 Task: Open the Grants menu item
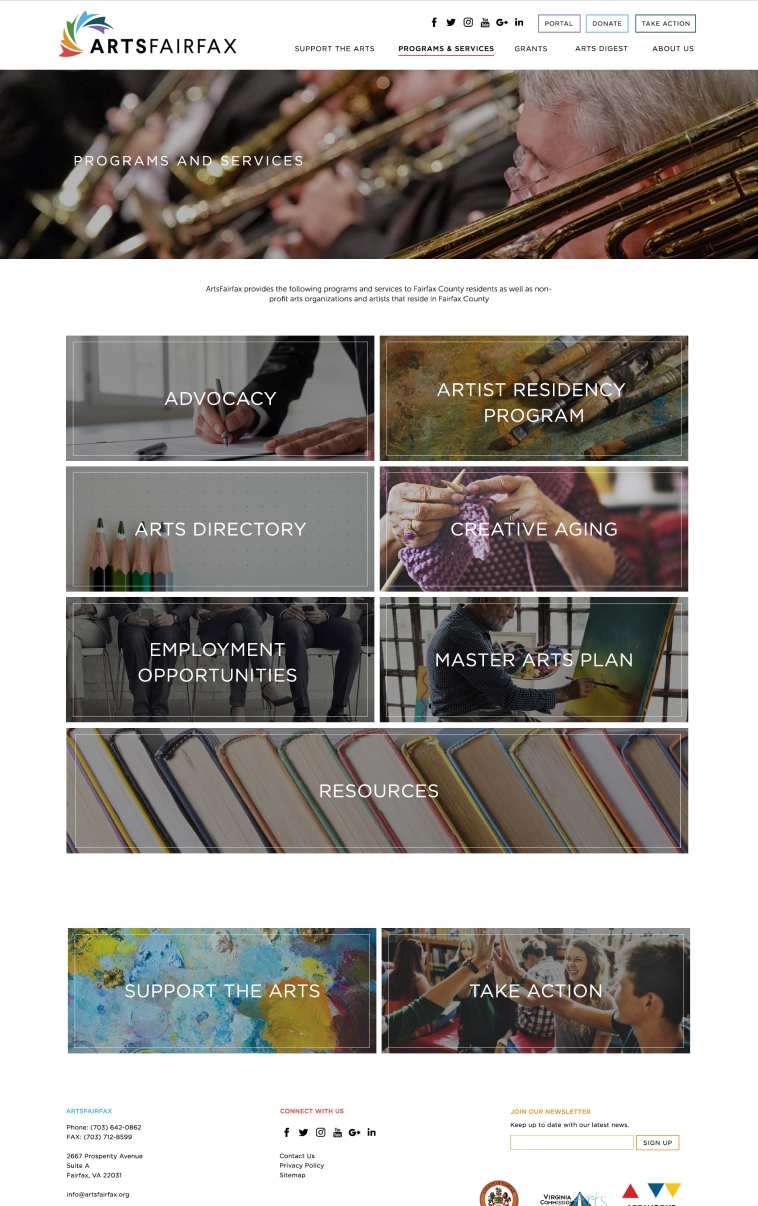(x=531, y=48)
